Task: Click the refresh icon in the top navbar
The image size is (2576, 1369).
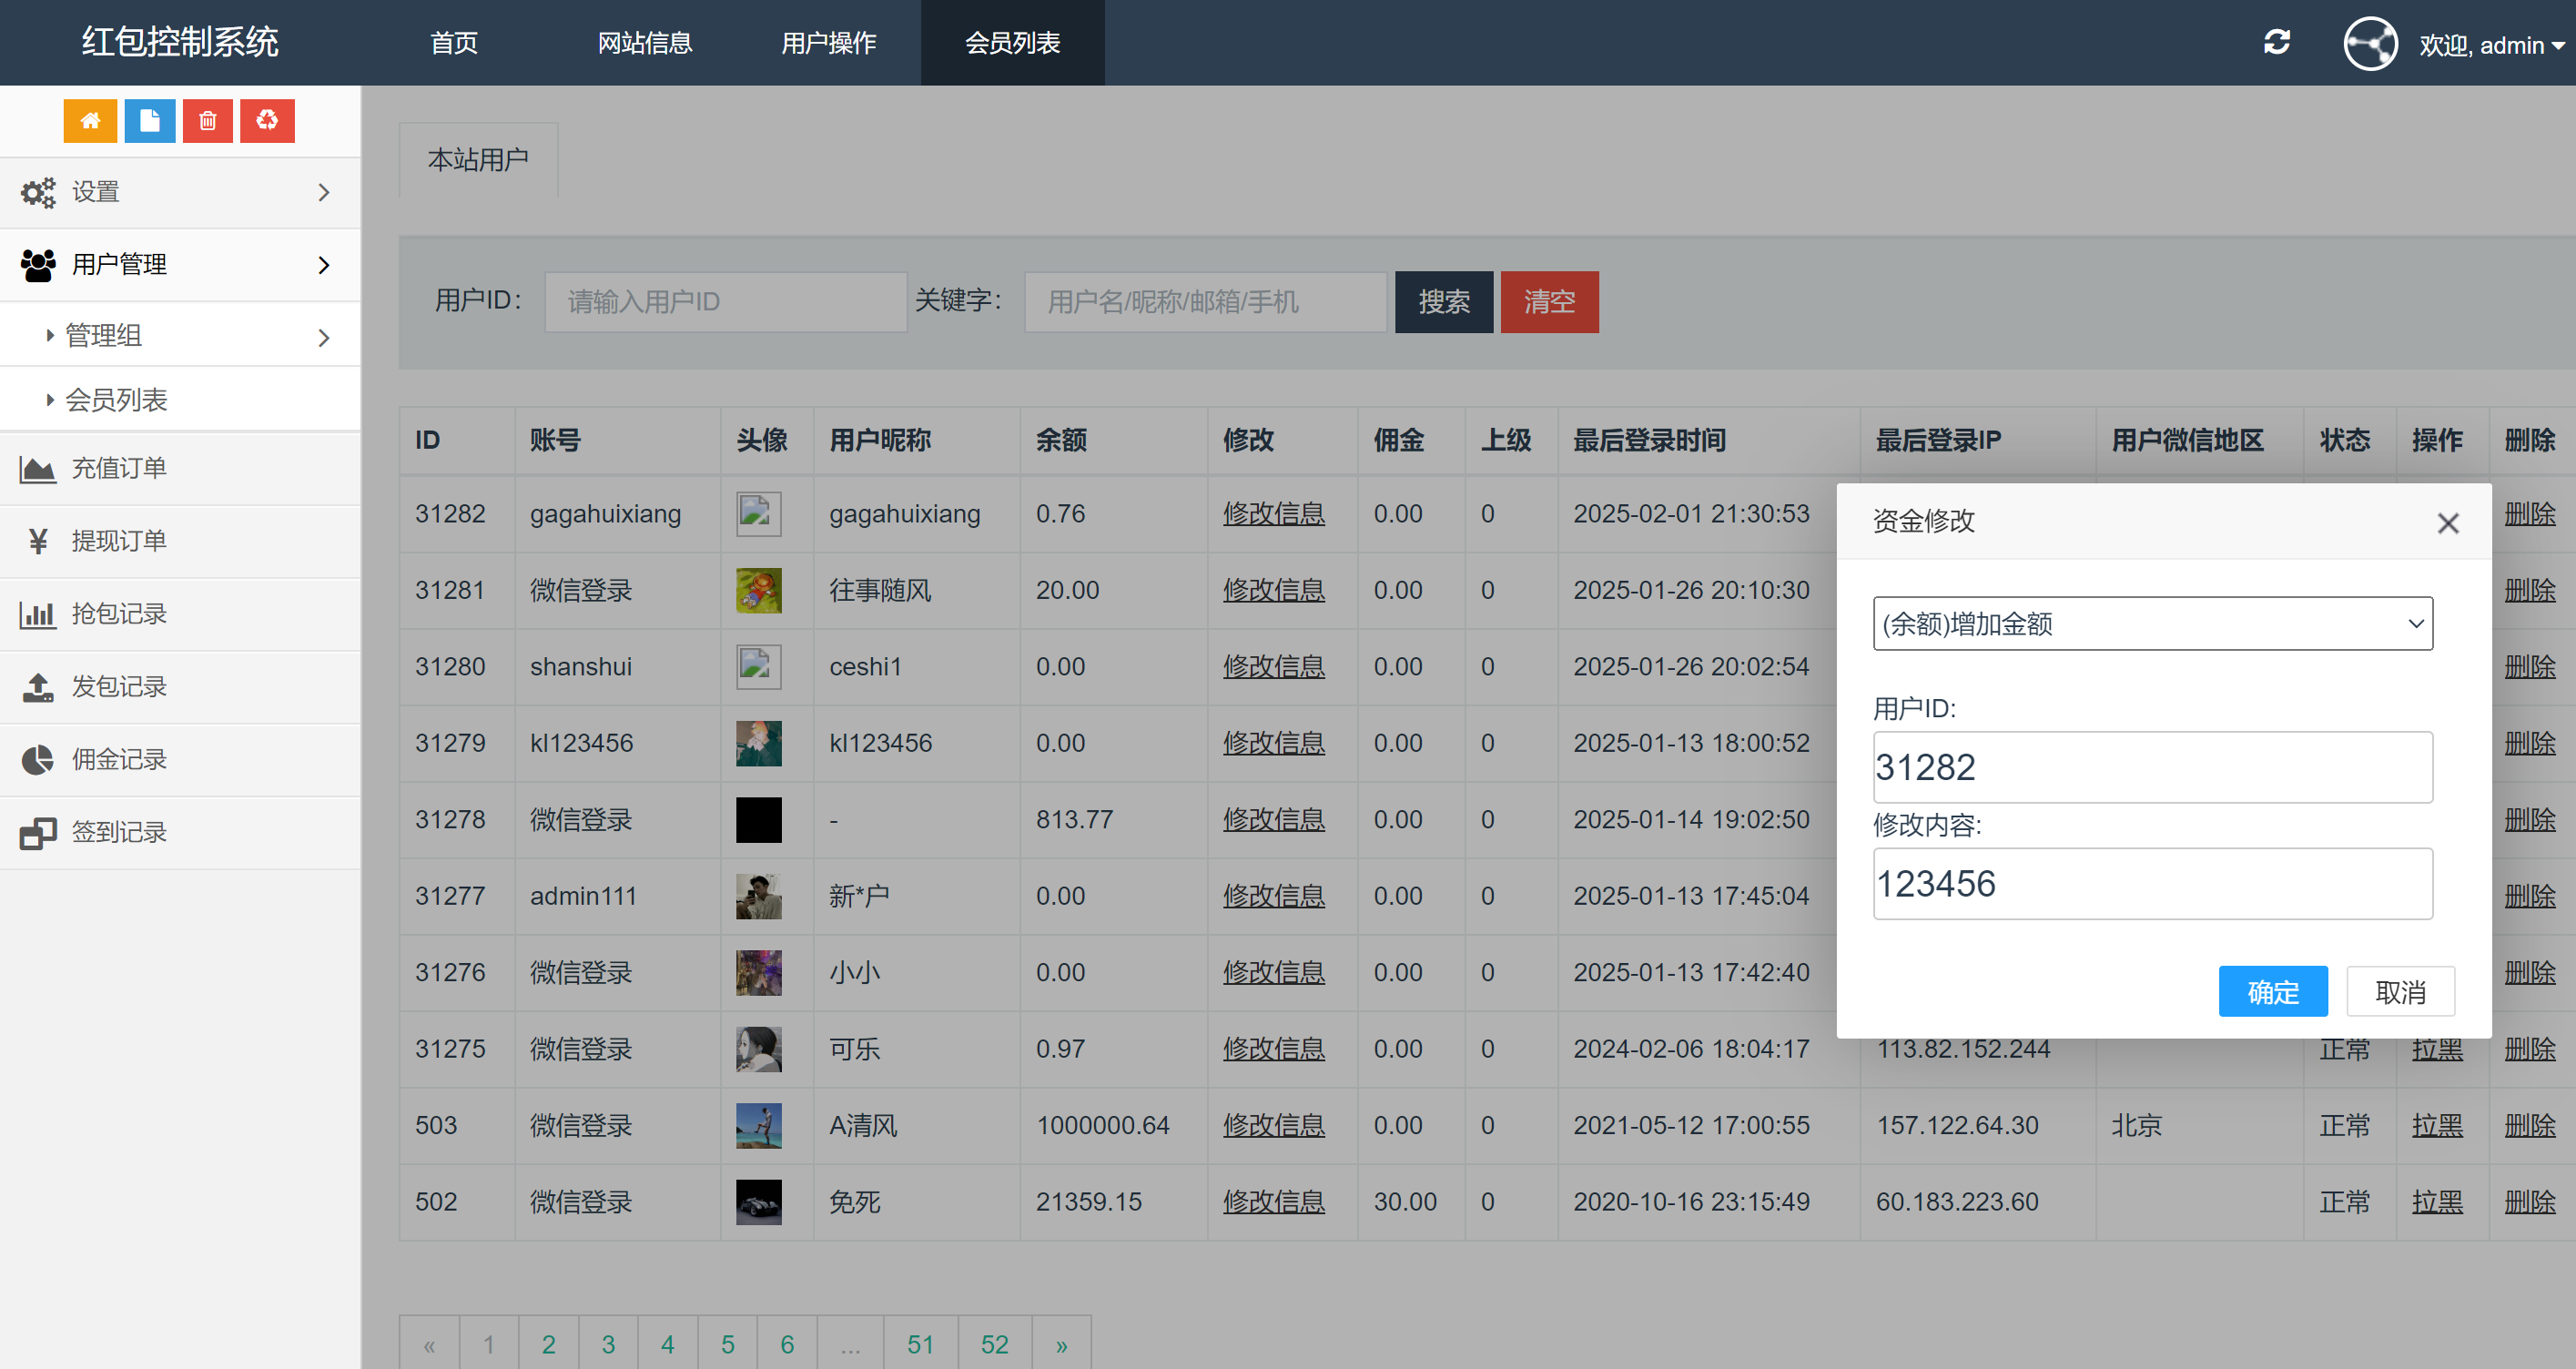Action: (x=2277, y=42)
